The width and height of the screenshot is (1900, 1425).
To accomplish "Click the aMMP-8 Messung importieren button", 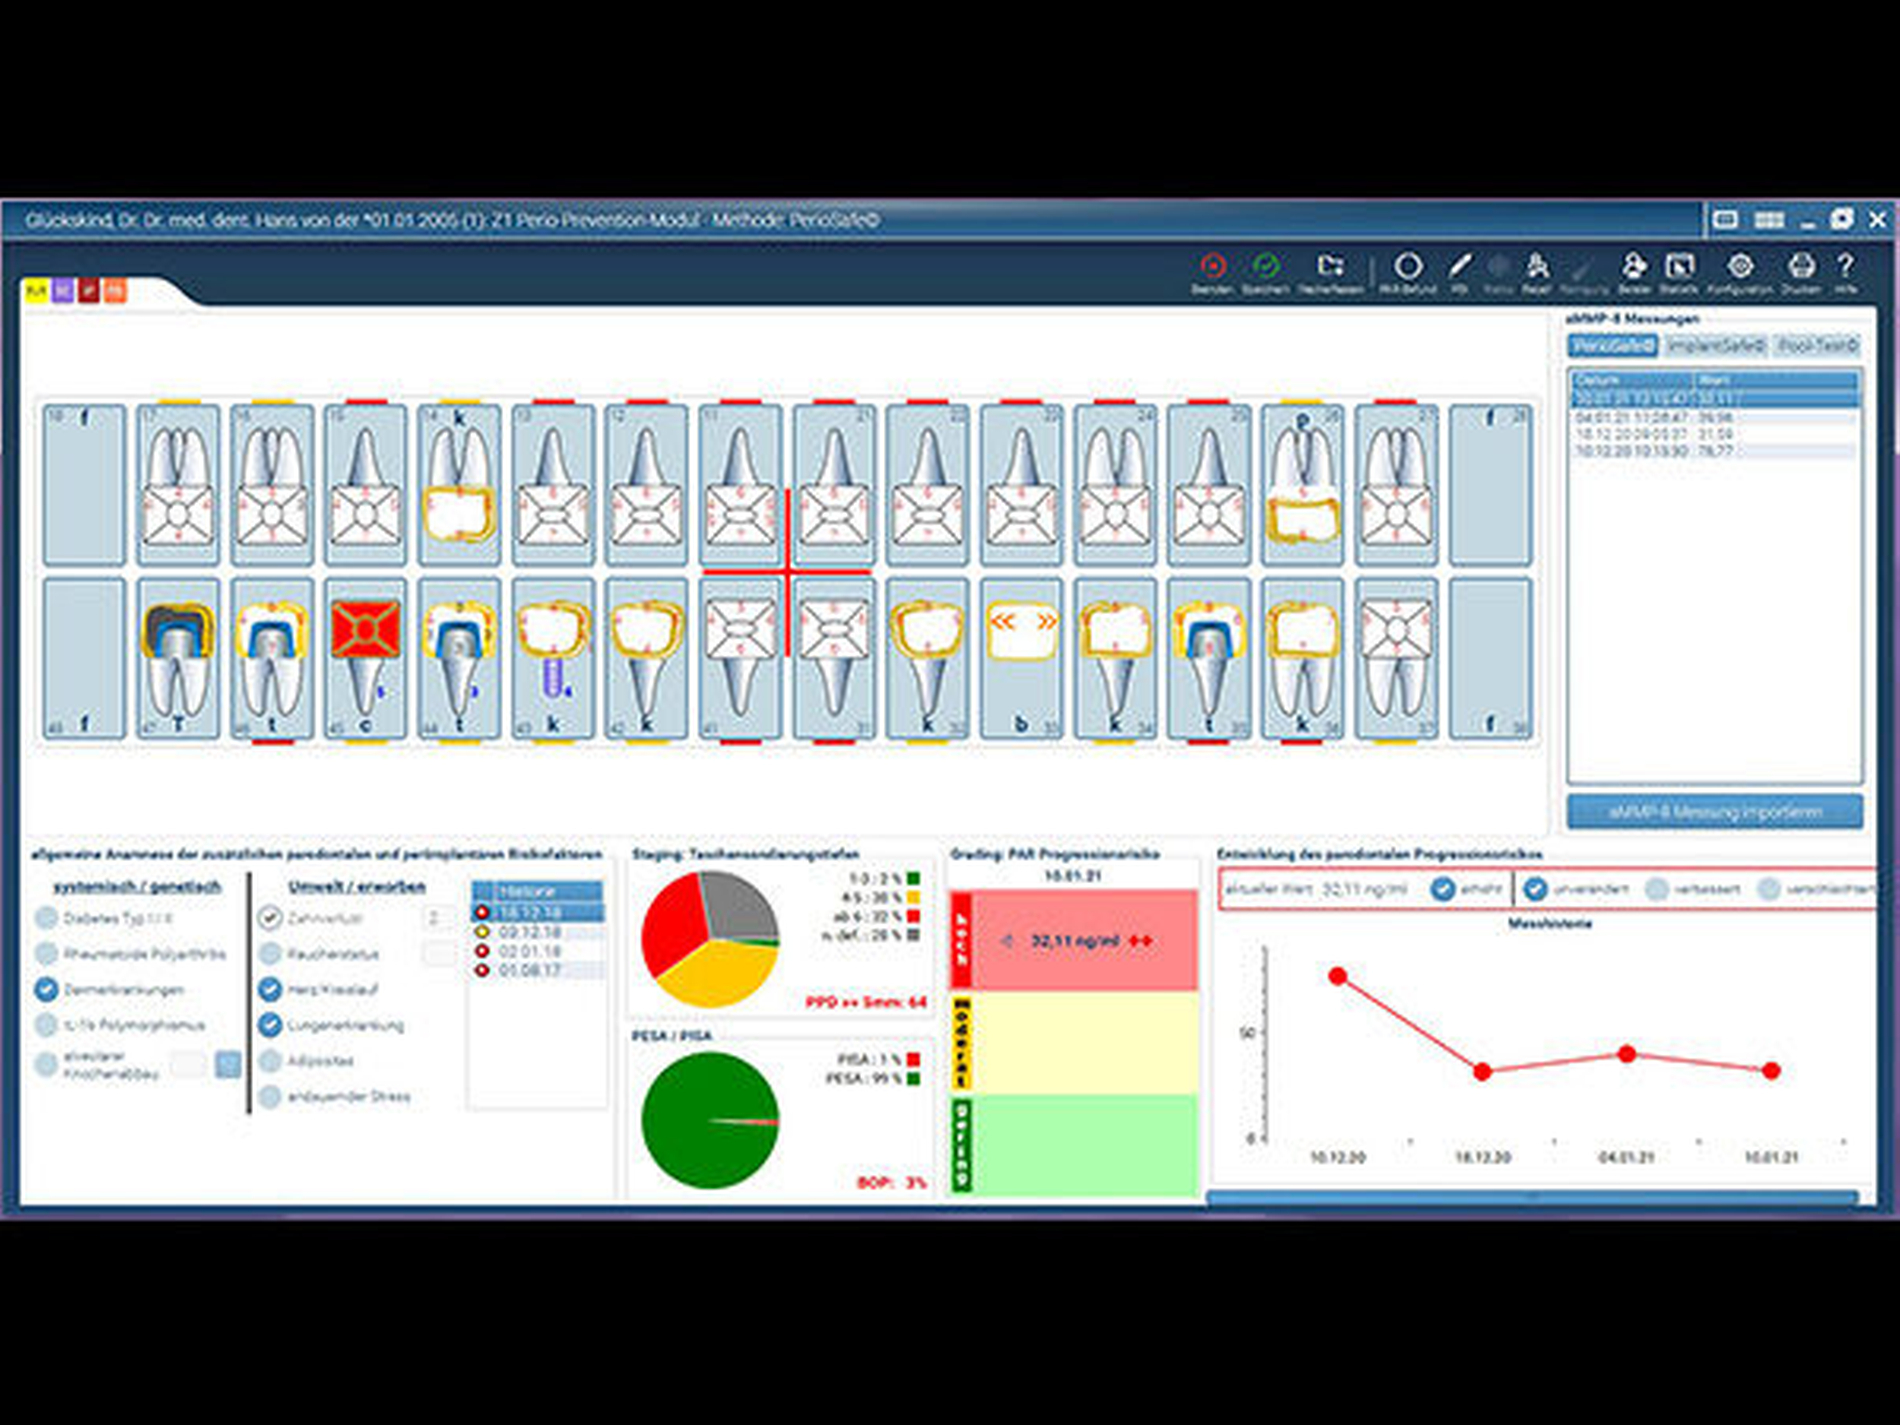I will click(x=1714, y=811).
